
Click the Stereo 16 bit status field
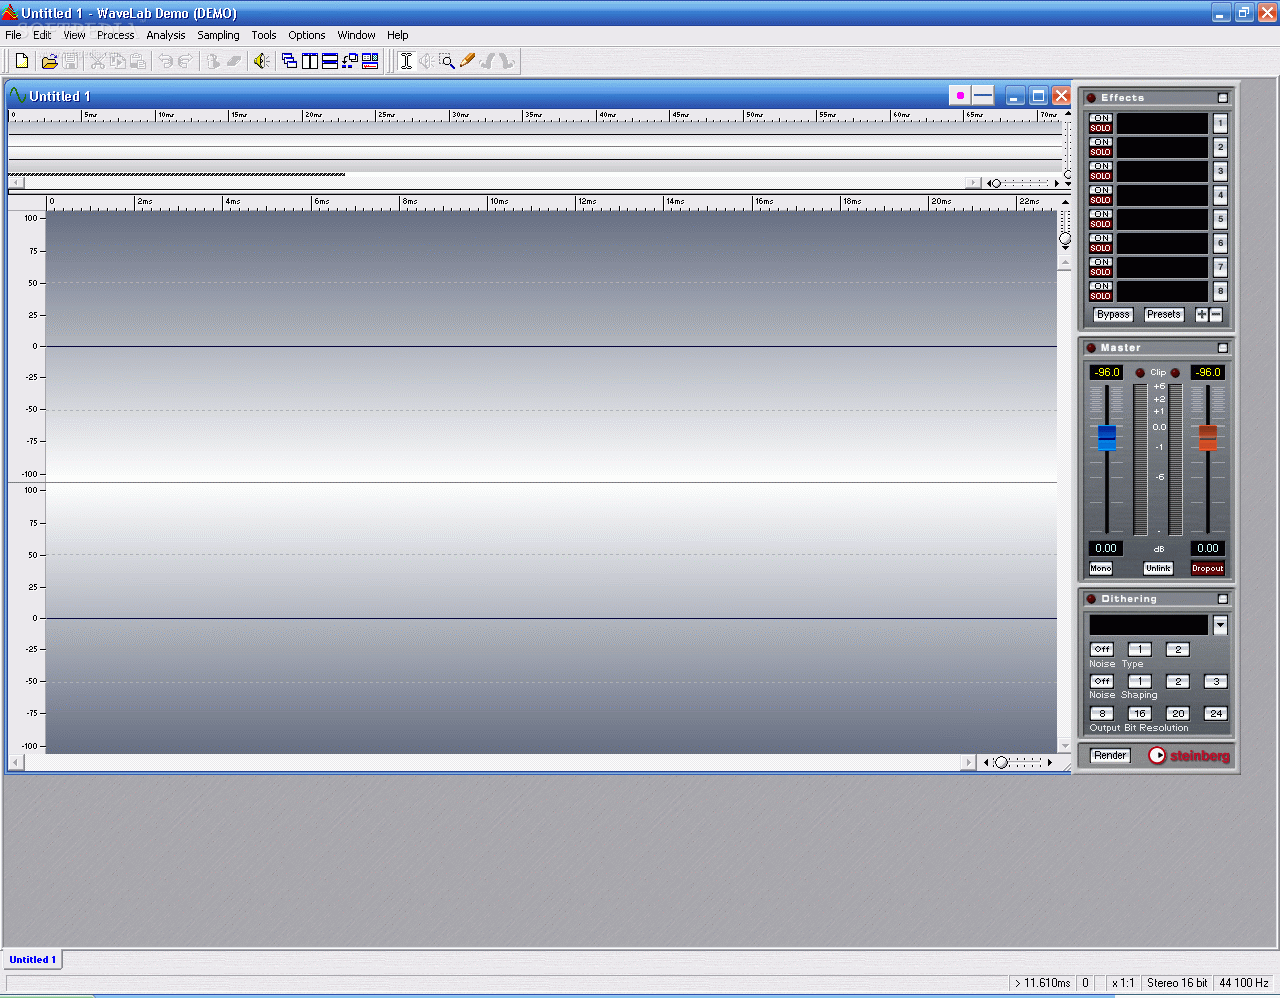pos(1177,983)
